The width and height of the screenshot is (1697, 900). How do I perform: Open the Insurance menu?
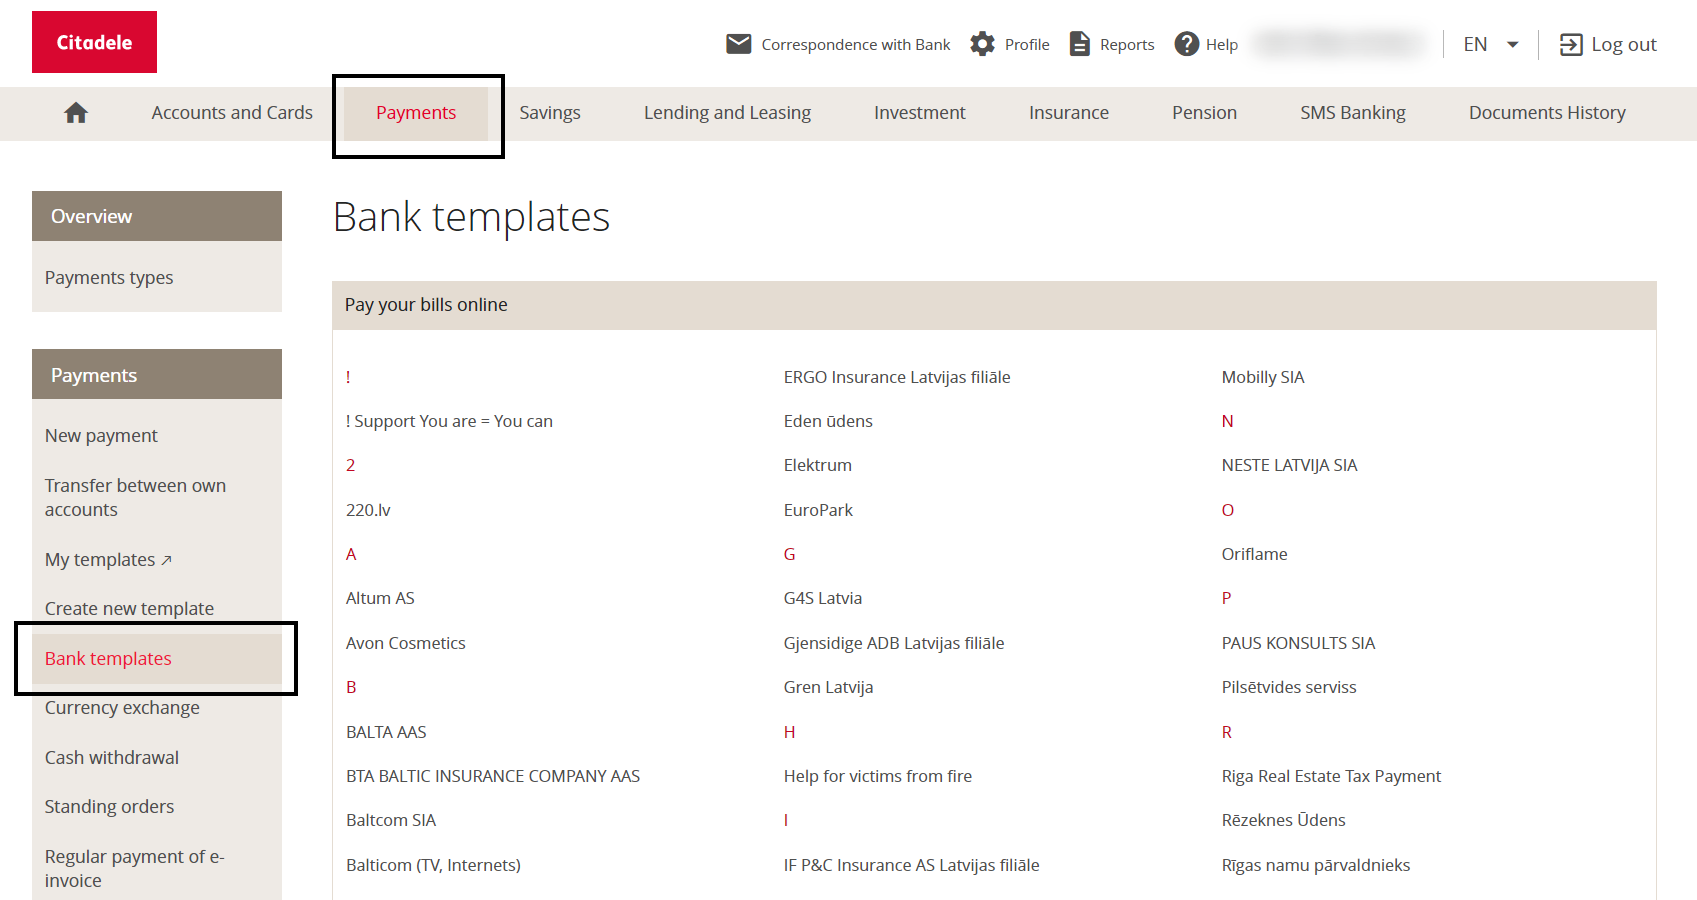pos(1069,113)
